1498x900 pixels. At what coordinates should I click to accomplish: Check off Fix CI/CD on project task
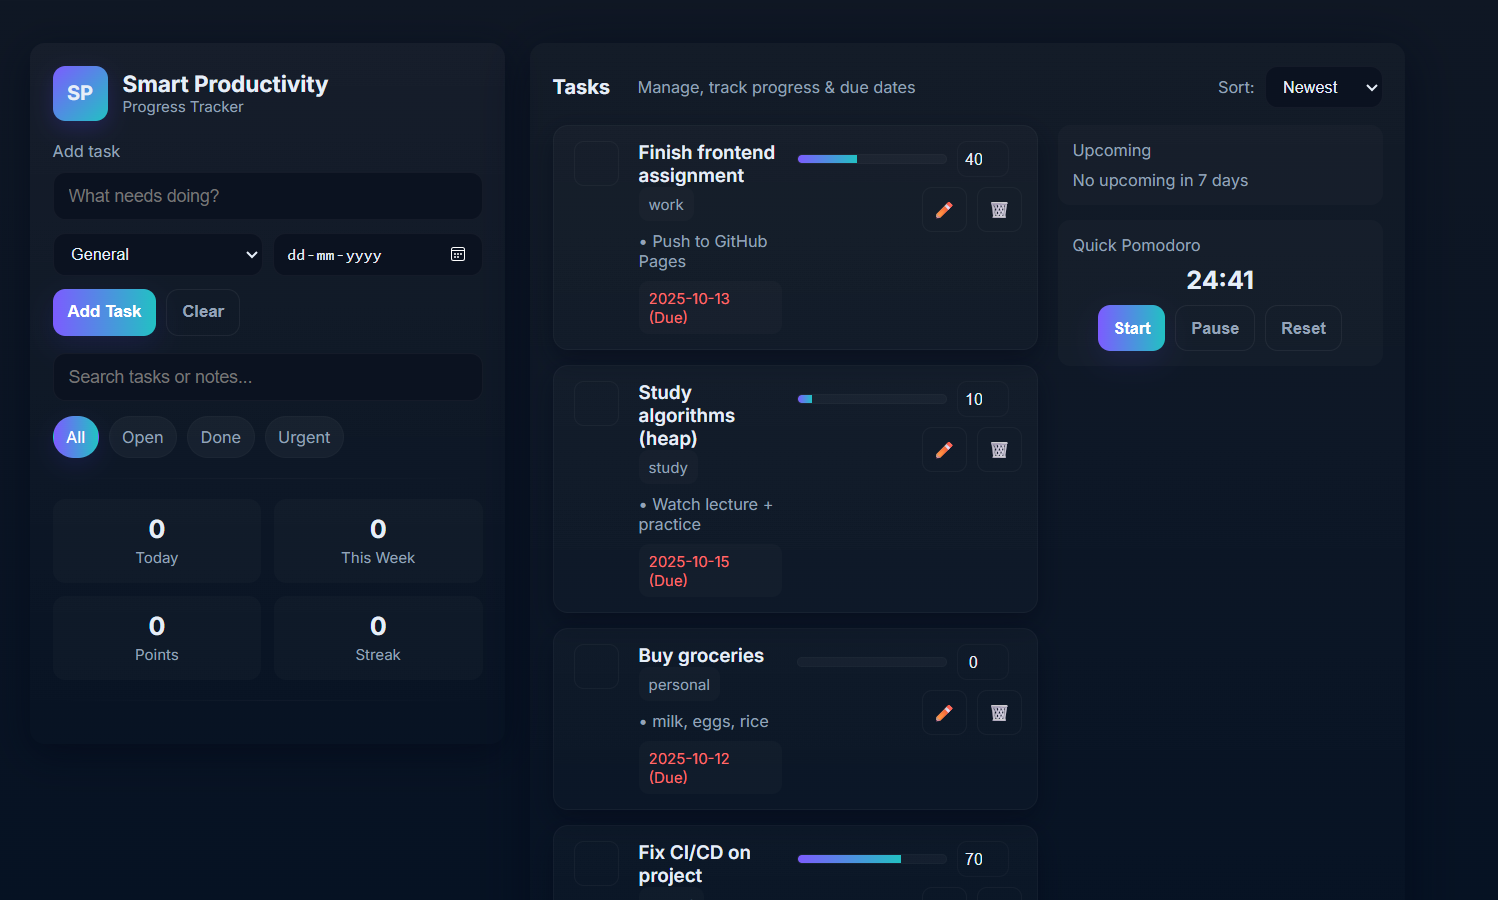coord(596,863)
